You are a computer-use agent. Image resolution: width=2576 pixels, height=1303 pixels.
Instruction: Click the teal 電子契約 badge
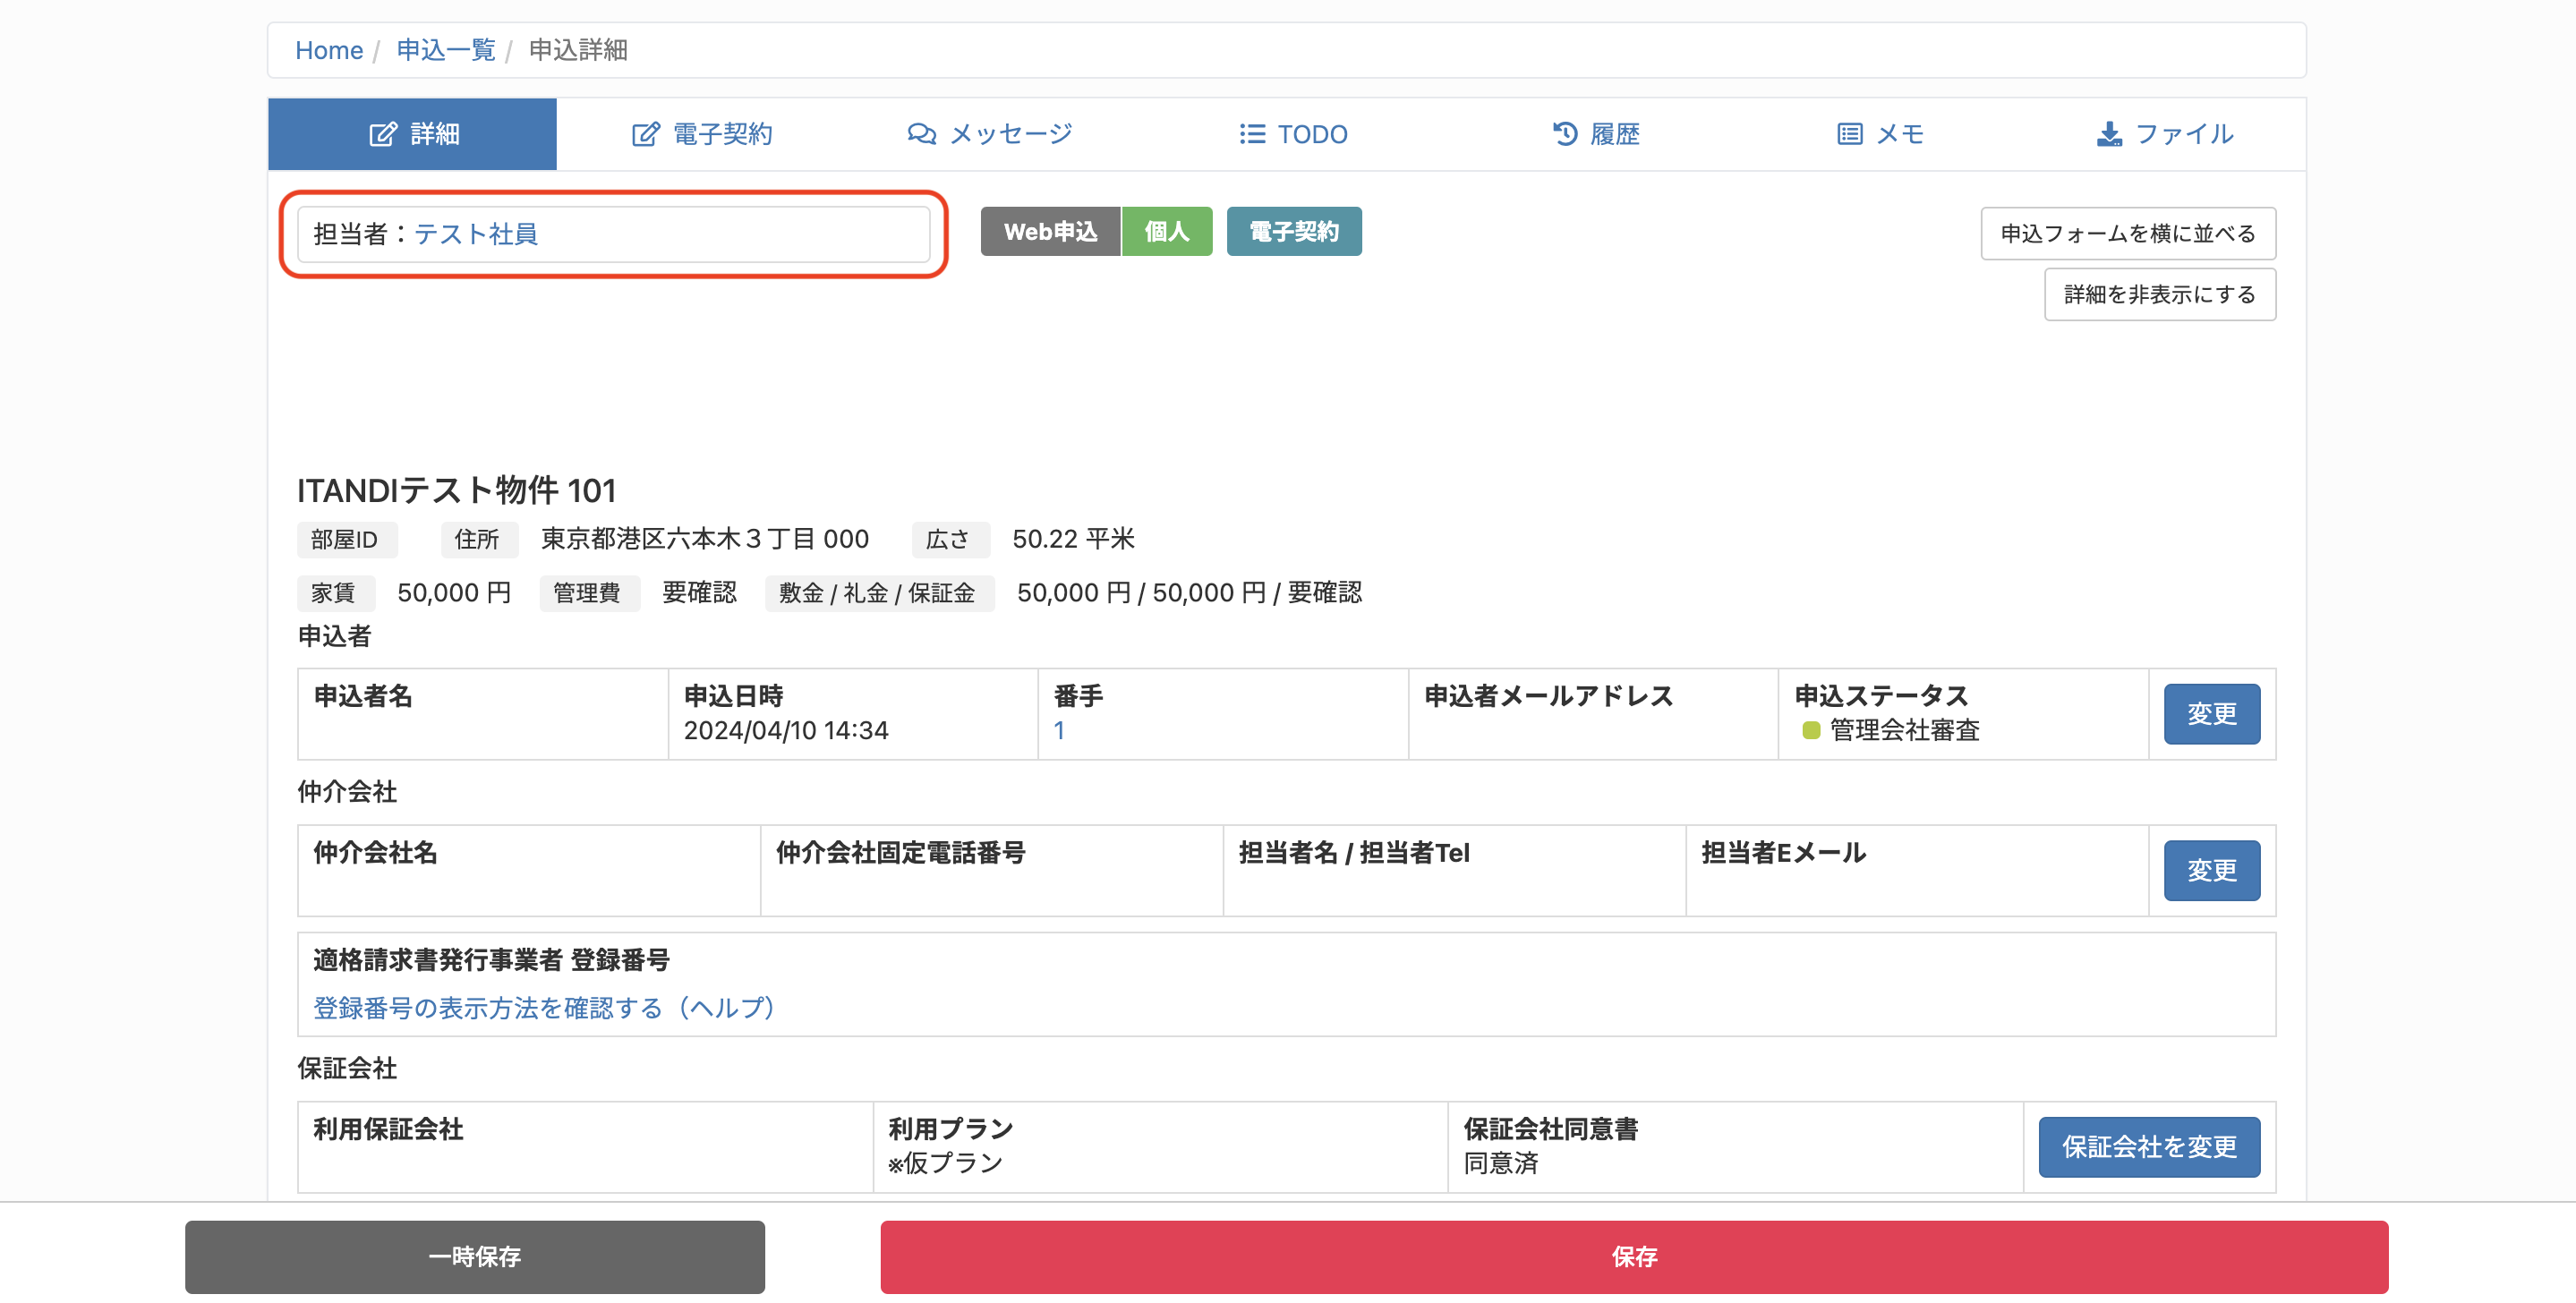[1294, 232]
